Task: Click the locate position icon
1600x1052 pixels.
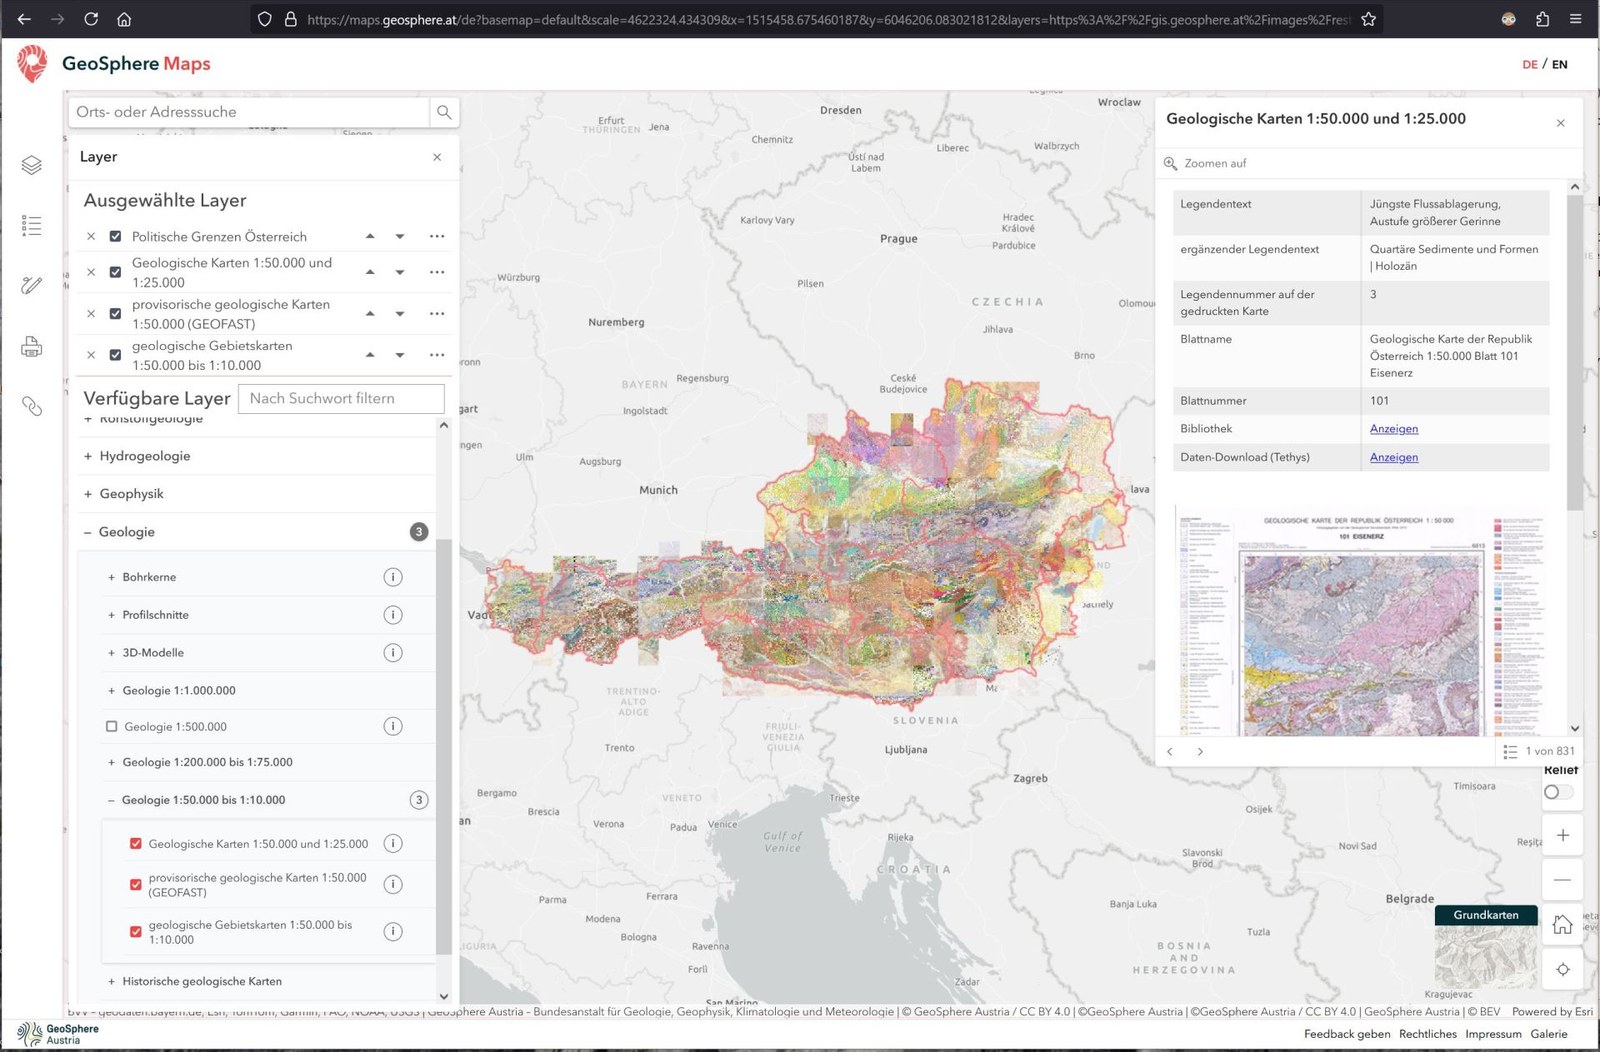Action: click(1562, 969)
